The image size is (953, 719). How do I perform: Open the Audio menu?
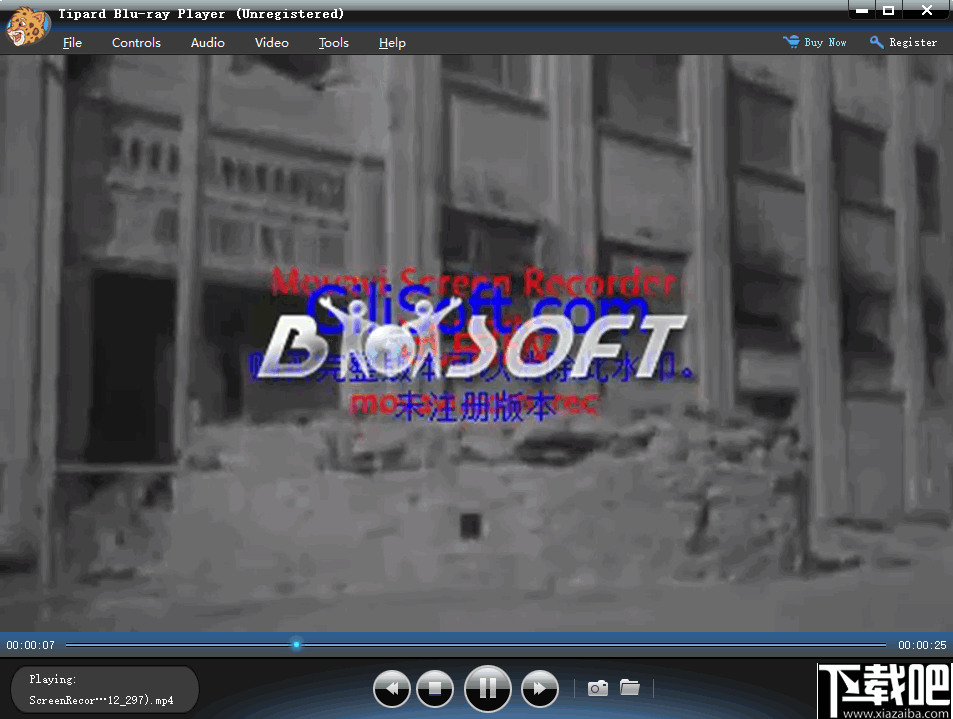(207, 43)
